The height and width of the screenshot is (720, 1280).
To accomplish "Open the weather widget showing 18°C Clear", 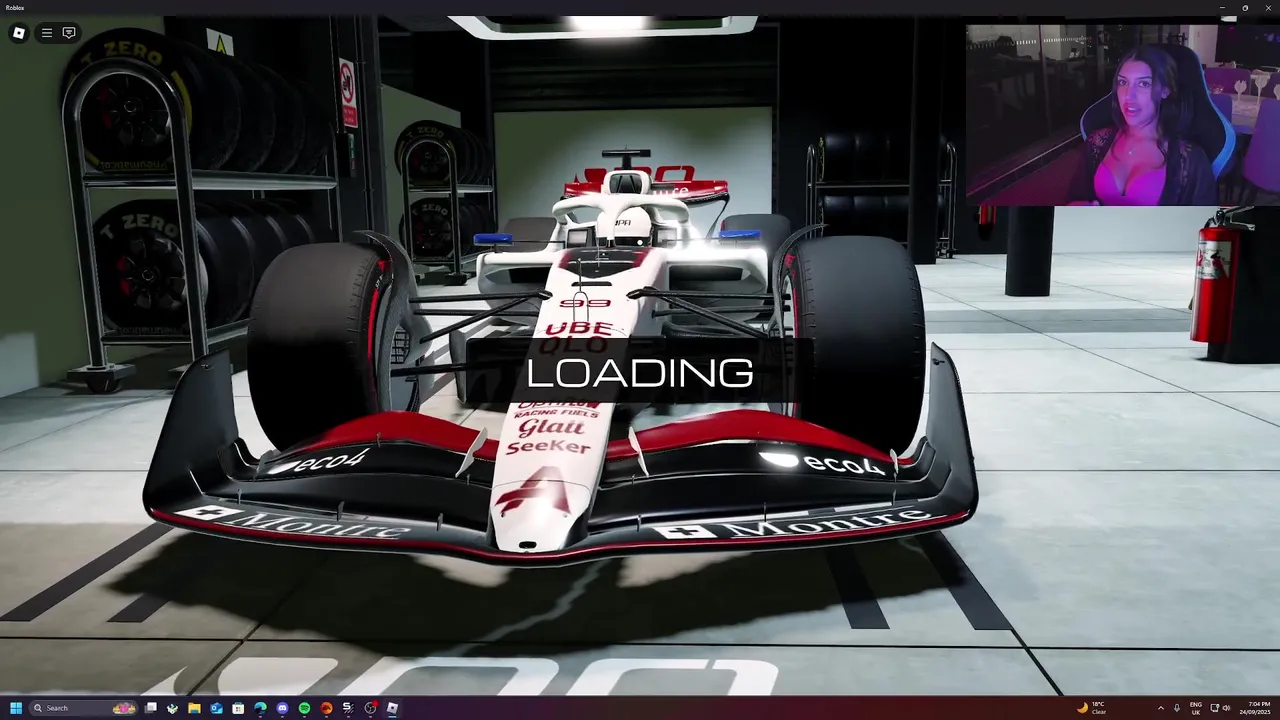I will pyautogui.click(x=1092, y=708).
